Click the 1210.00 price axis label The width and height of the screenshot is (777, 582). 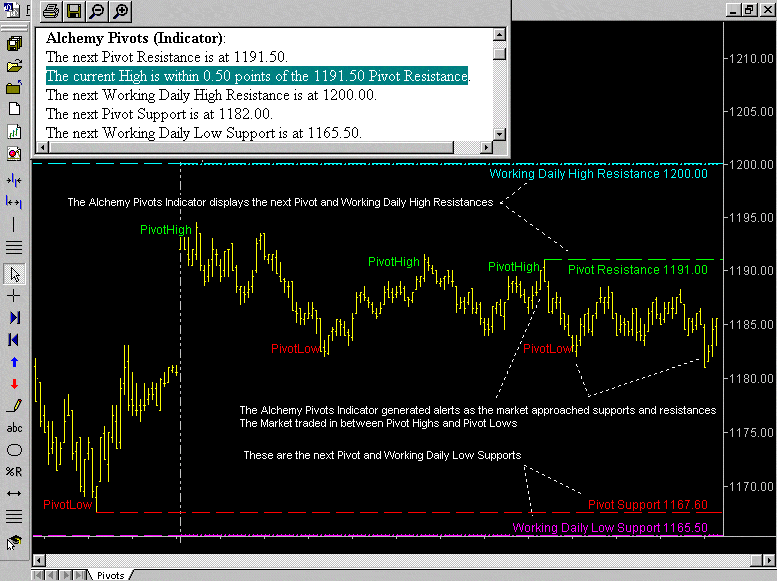(751, 58)
